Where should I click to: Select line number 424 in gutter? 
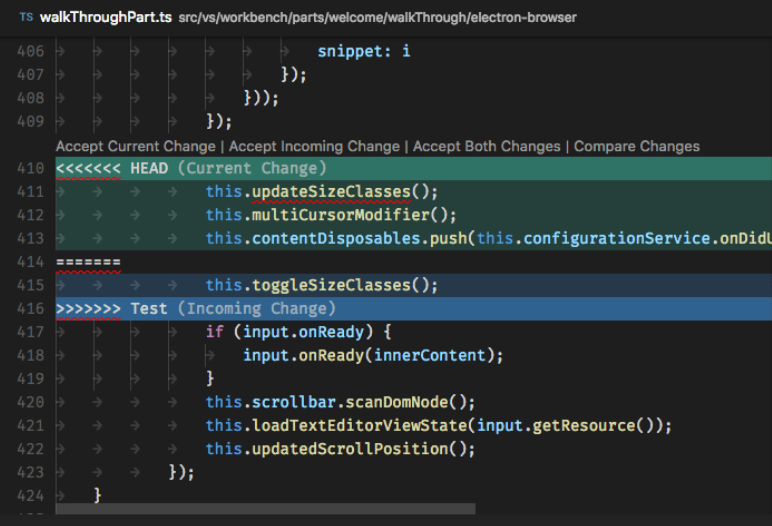click(x=31, y=496)
